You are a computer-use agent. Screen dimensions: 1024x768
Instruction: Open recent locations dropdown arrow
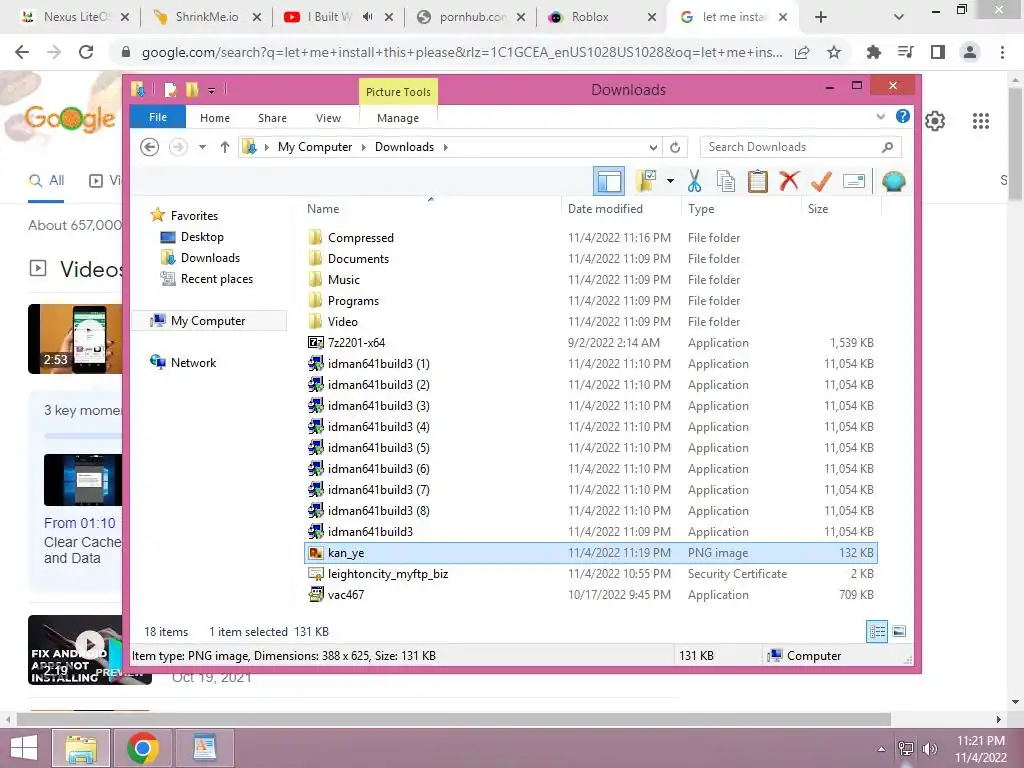(x=202, y=147)
